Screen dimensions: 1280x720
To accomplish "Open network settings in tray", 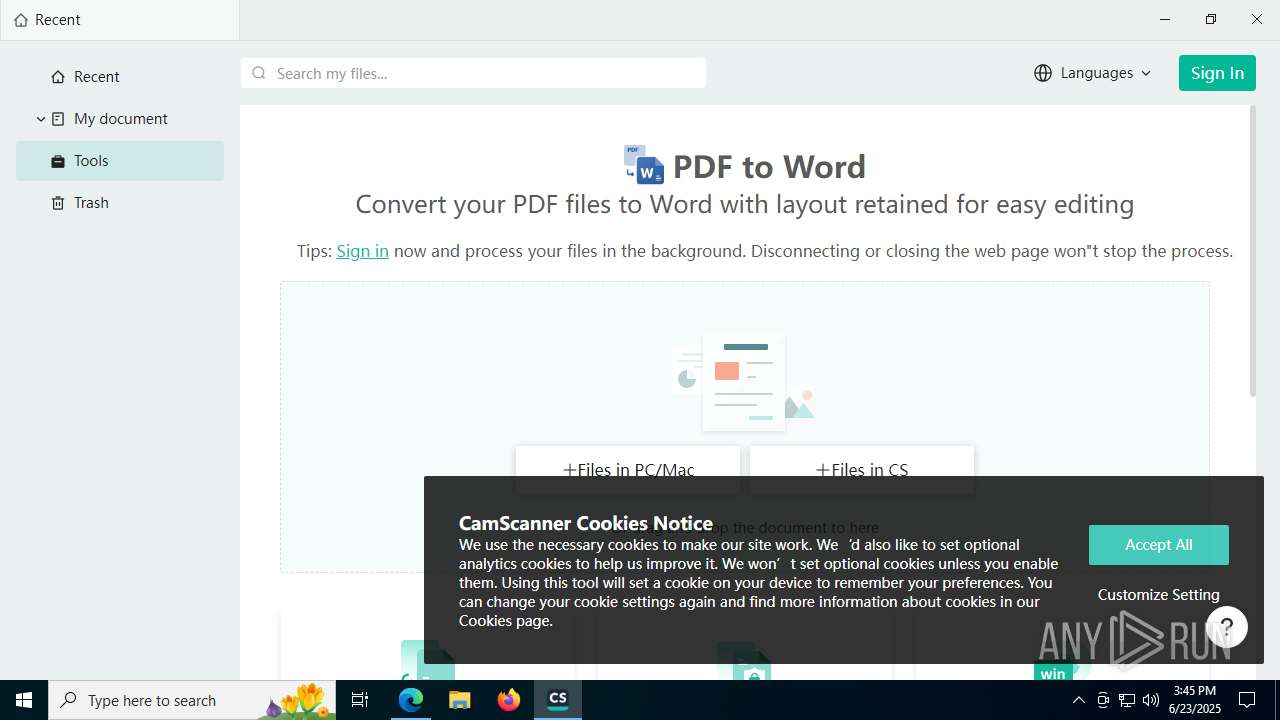I will coord(1127,700).
